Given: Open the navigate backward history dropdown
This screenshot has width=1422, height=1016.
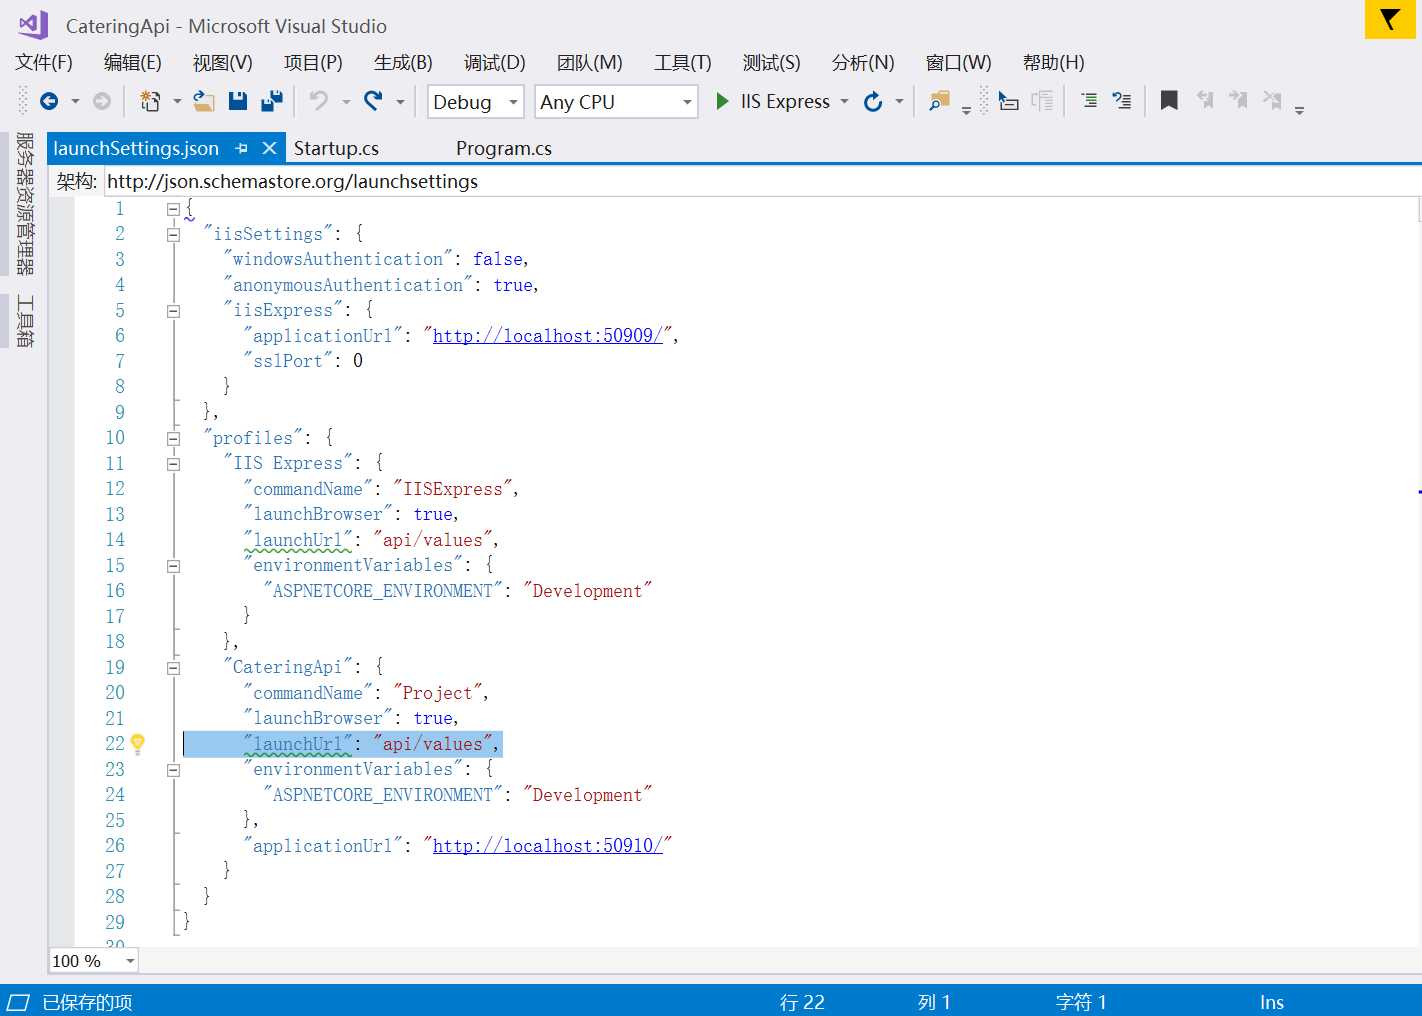Looking at the screenshot, I should click(75, 102).
